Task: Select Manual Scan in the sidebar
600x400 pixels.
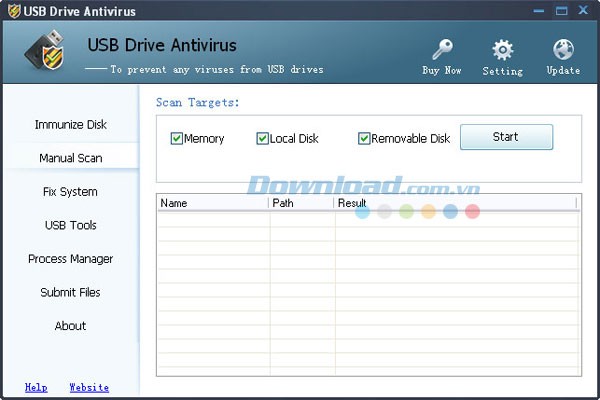Action: [71, 158]
